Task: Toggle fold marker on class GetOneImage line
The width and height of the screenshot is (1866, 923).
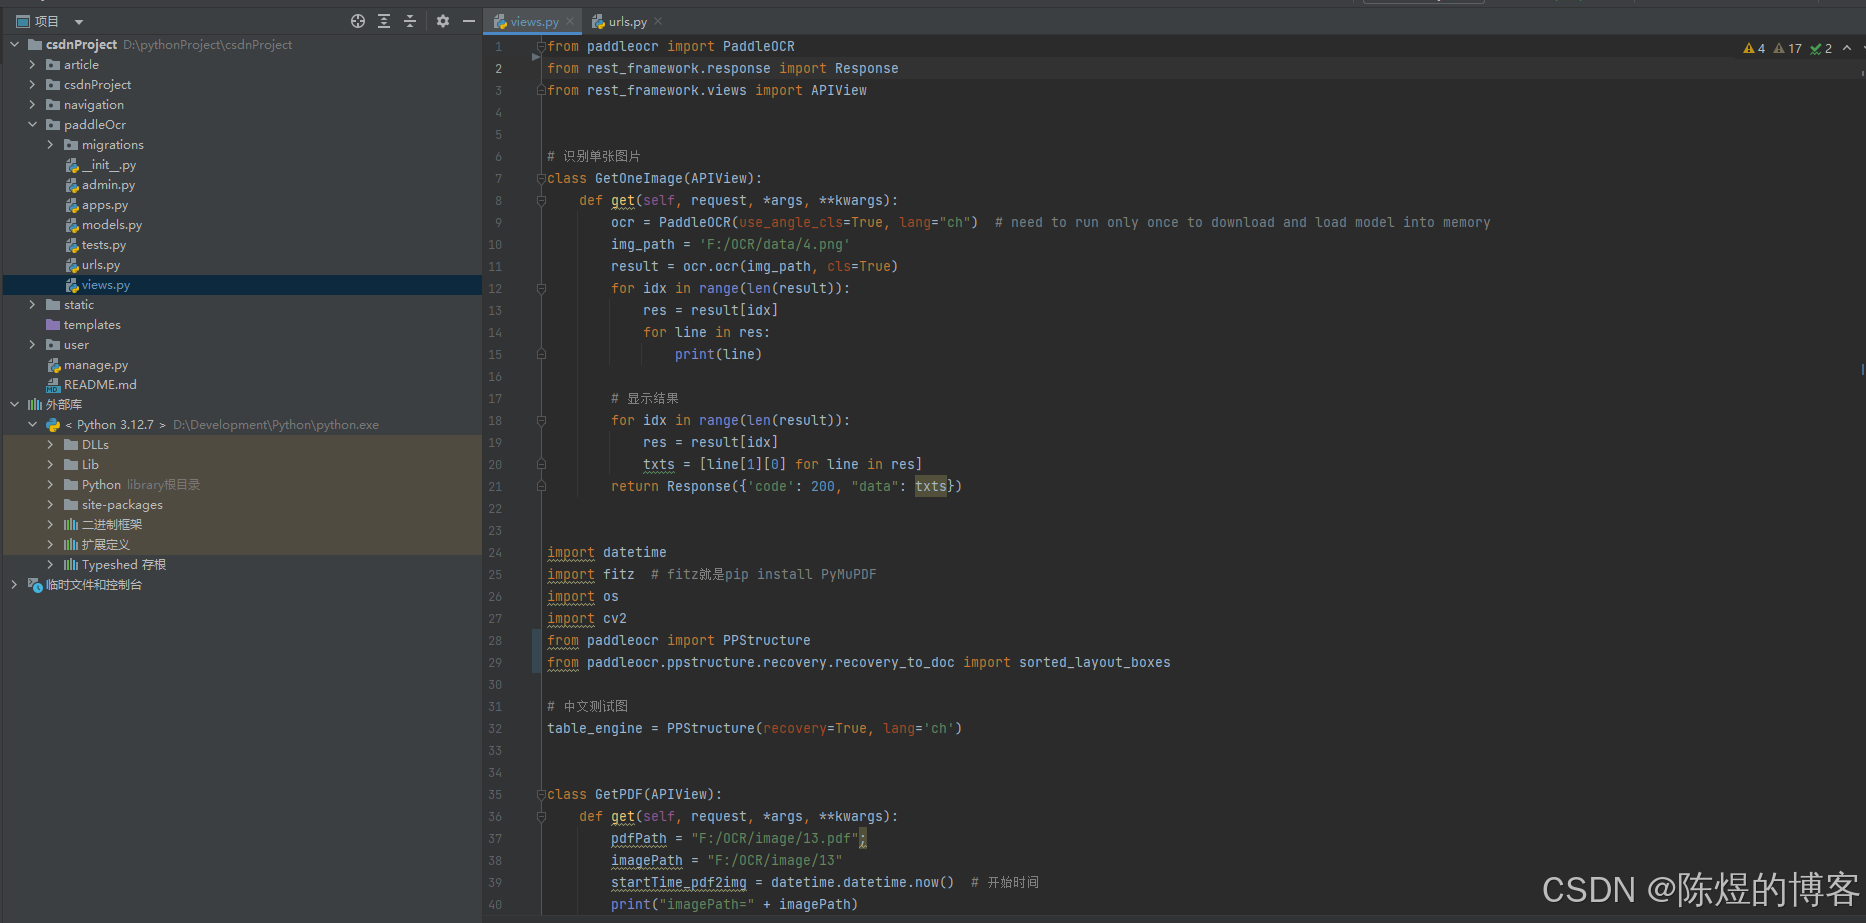Action: tap(541, 178)
